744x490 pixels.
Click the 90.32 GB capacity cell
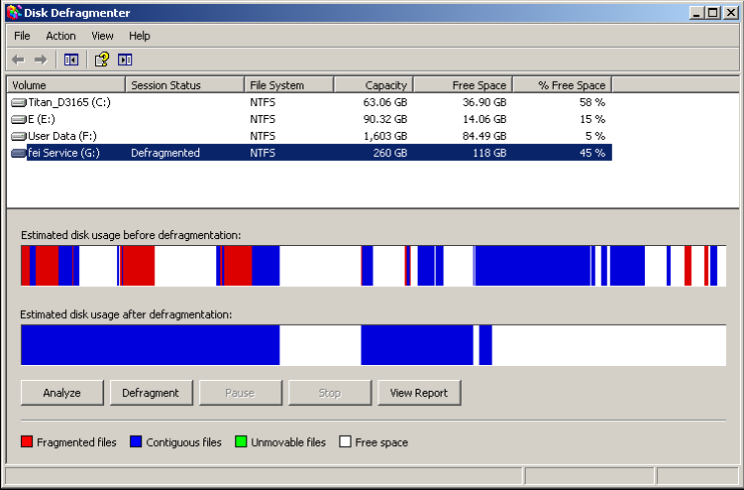pyautogui.click(x=385, y=120)
